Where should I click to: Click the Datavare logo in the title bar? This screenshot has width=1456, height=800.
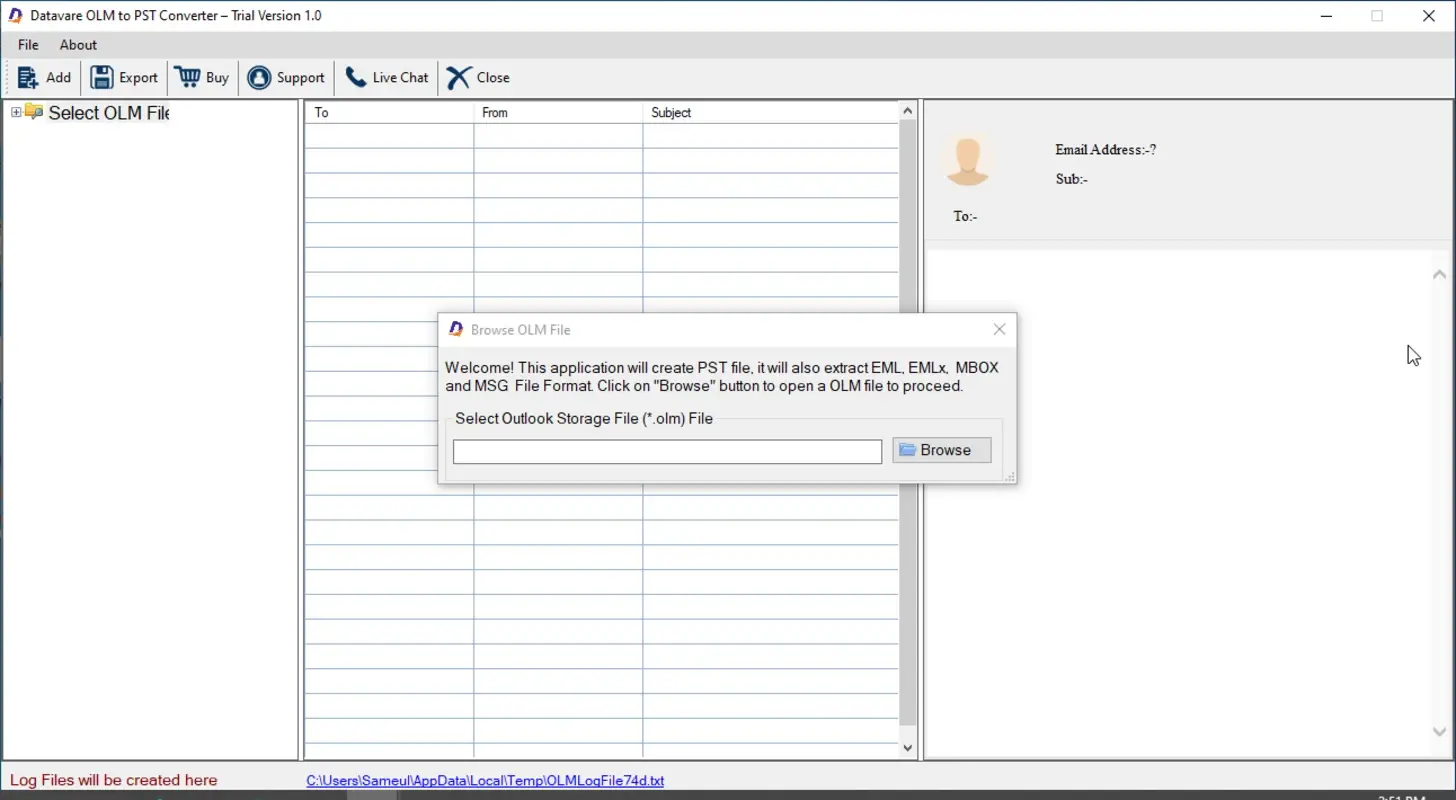pos(13,14)
